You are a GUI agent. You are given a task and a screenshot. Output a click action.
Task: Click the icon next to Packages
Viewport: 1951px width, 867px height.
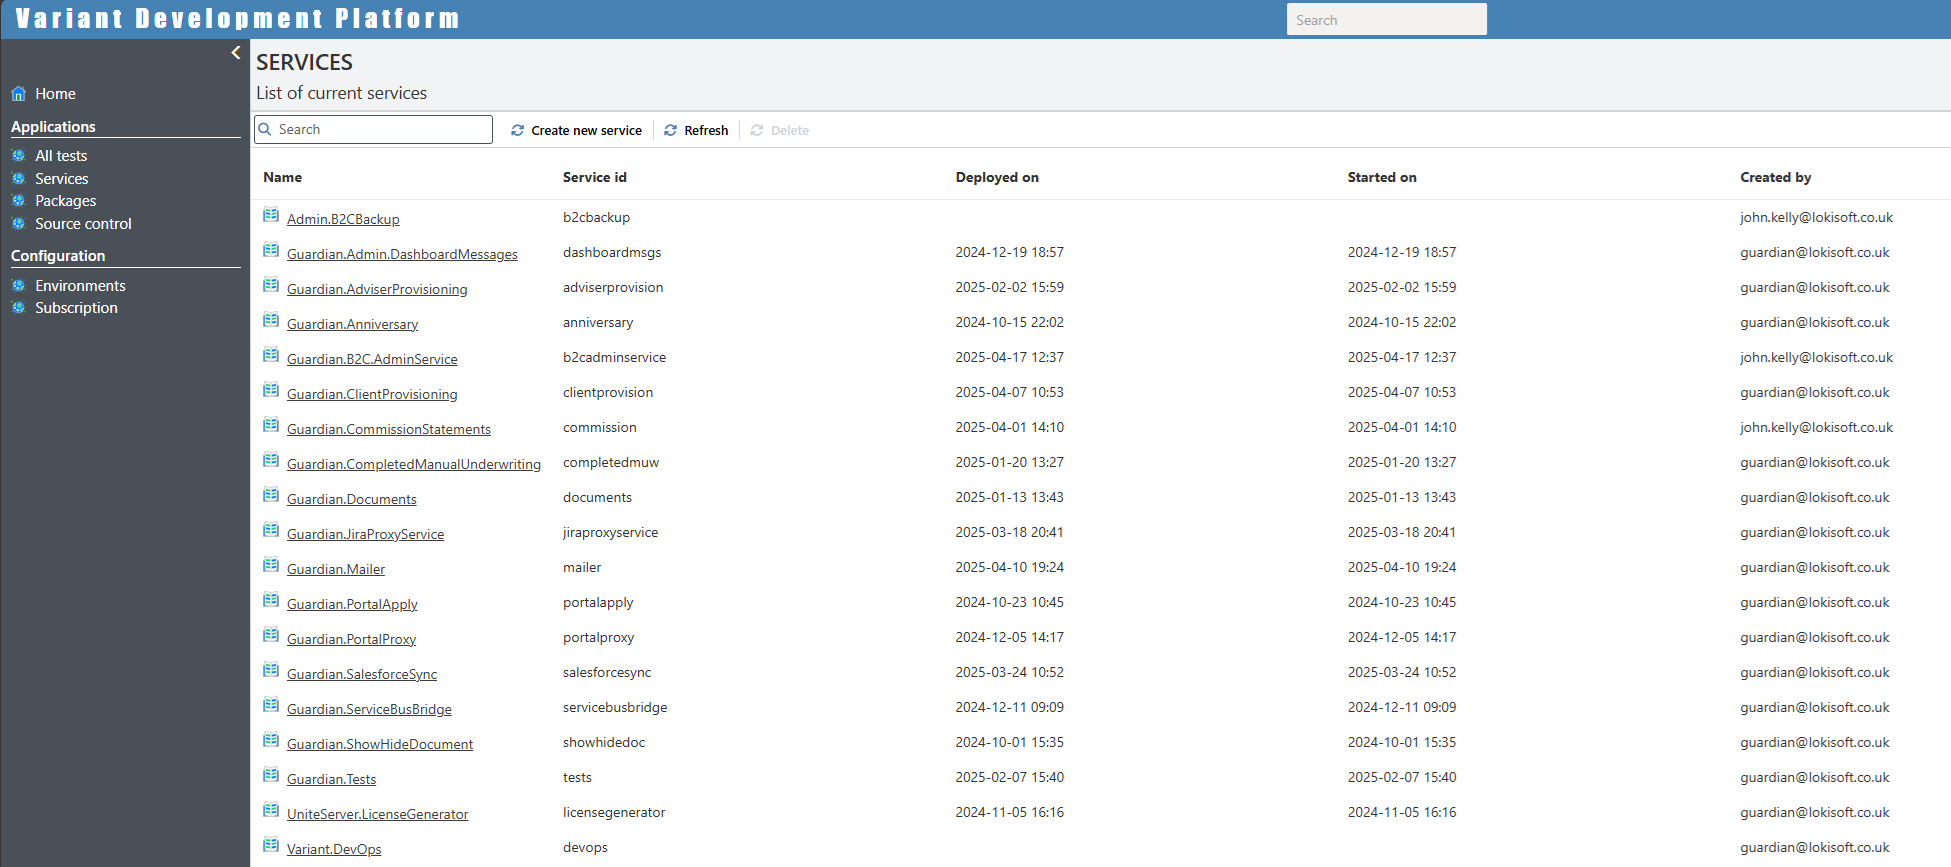(x=18, y=201)
